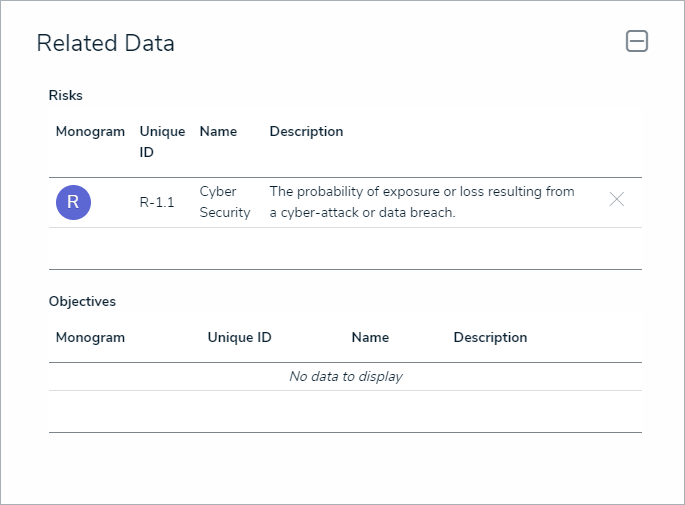This screenshot has height=505, width=685.
Task: Click the Risks Description column header
Action: point(306,131)
